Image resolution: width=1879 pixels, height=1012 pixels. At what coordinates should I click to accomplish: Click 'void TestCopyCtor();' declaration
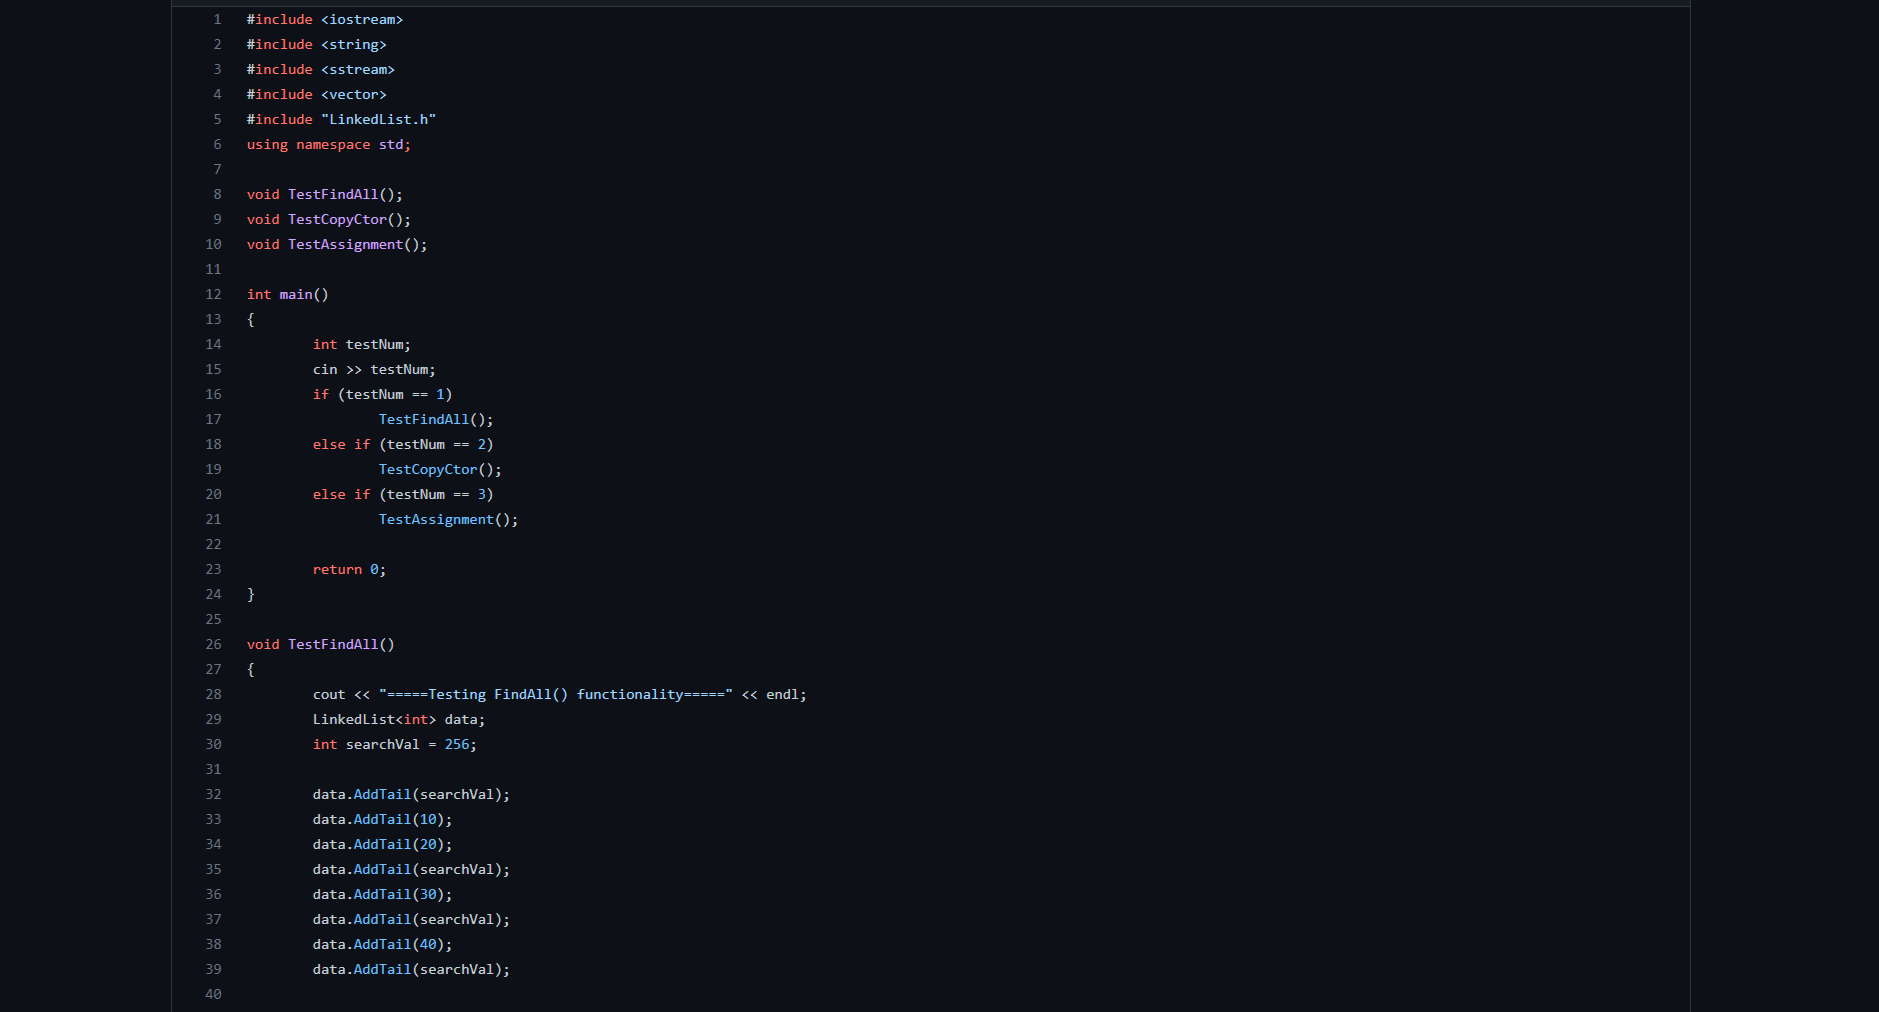point(329,219)
